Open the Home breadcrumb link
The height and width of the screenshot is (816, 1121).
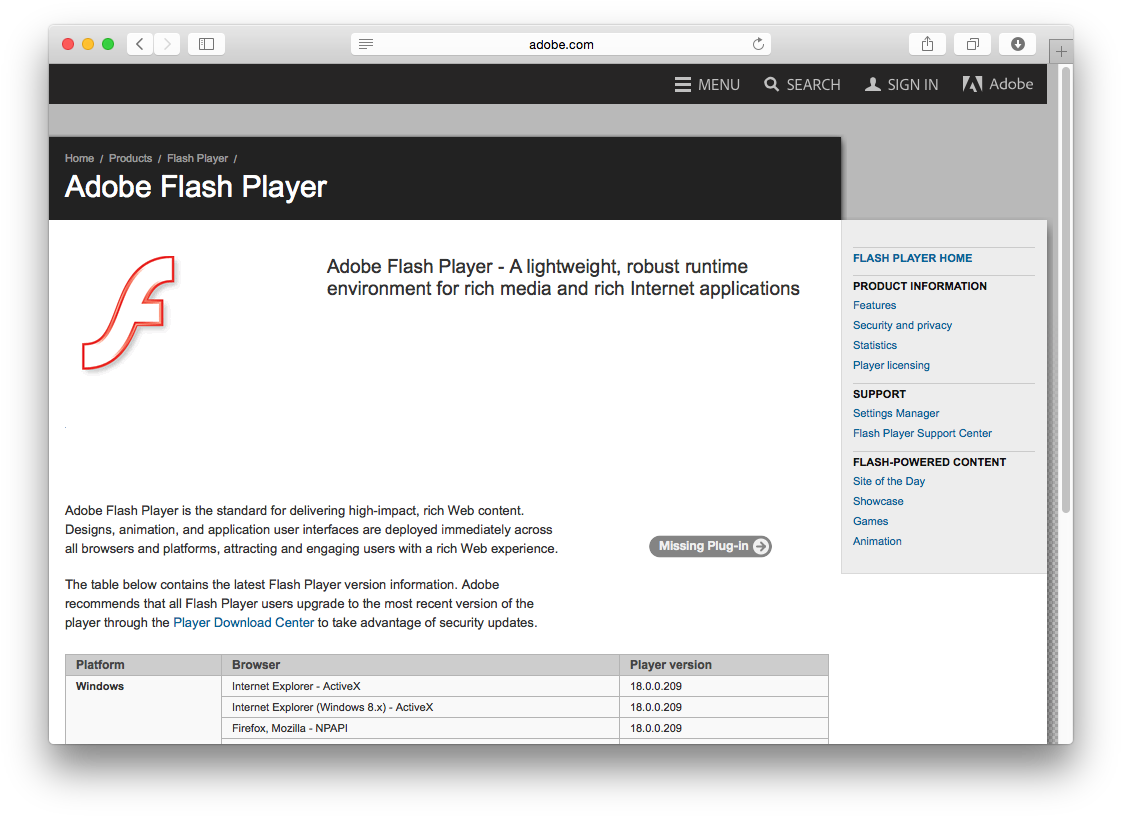pos(79,158)
